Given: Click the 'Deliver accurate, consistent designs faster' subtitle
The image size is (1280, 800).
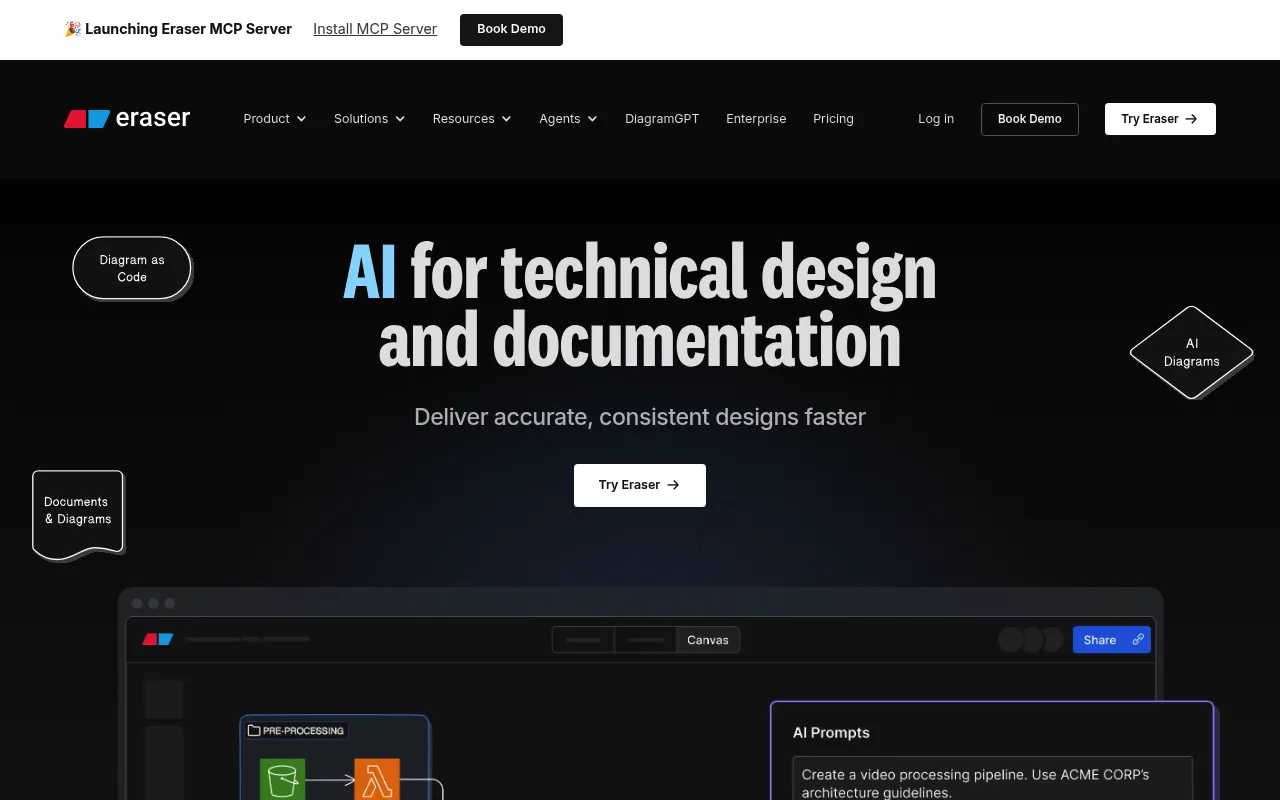Looking at the screenshot, I should [x=640, y=417].
